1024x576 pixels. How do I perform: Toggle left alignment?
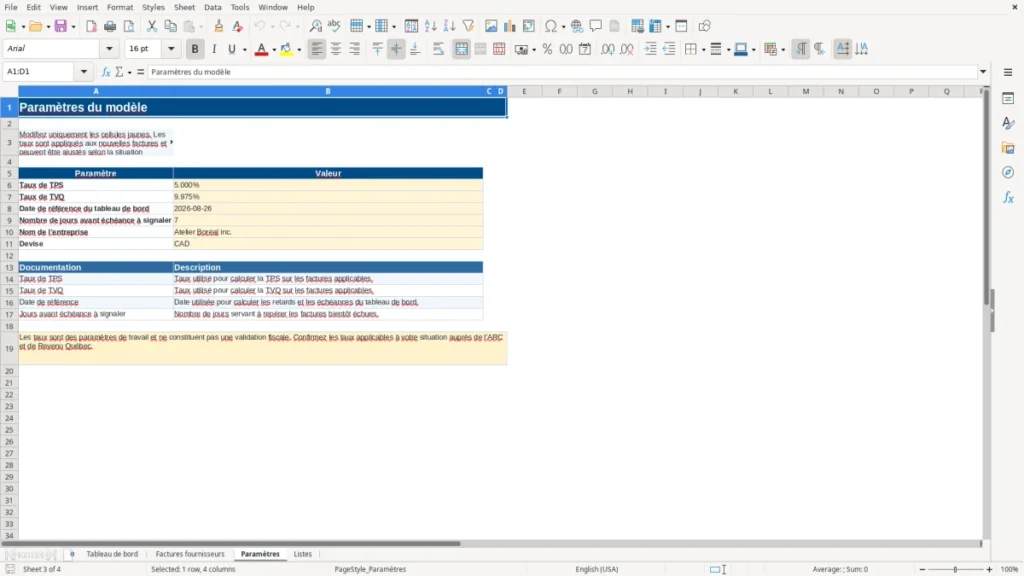point(317,49)
